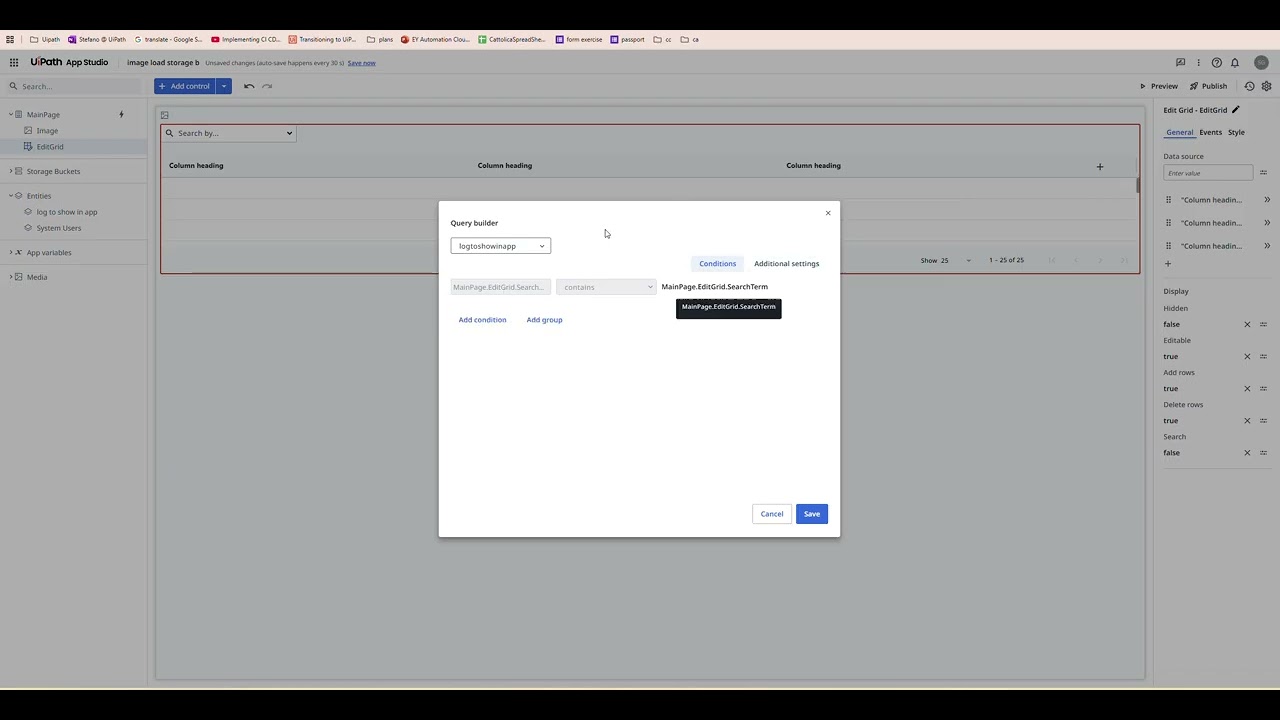
Task: Click the Add condition link
Action: [x=482, y=320]
